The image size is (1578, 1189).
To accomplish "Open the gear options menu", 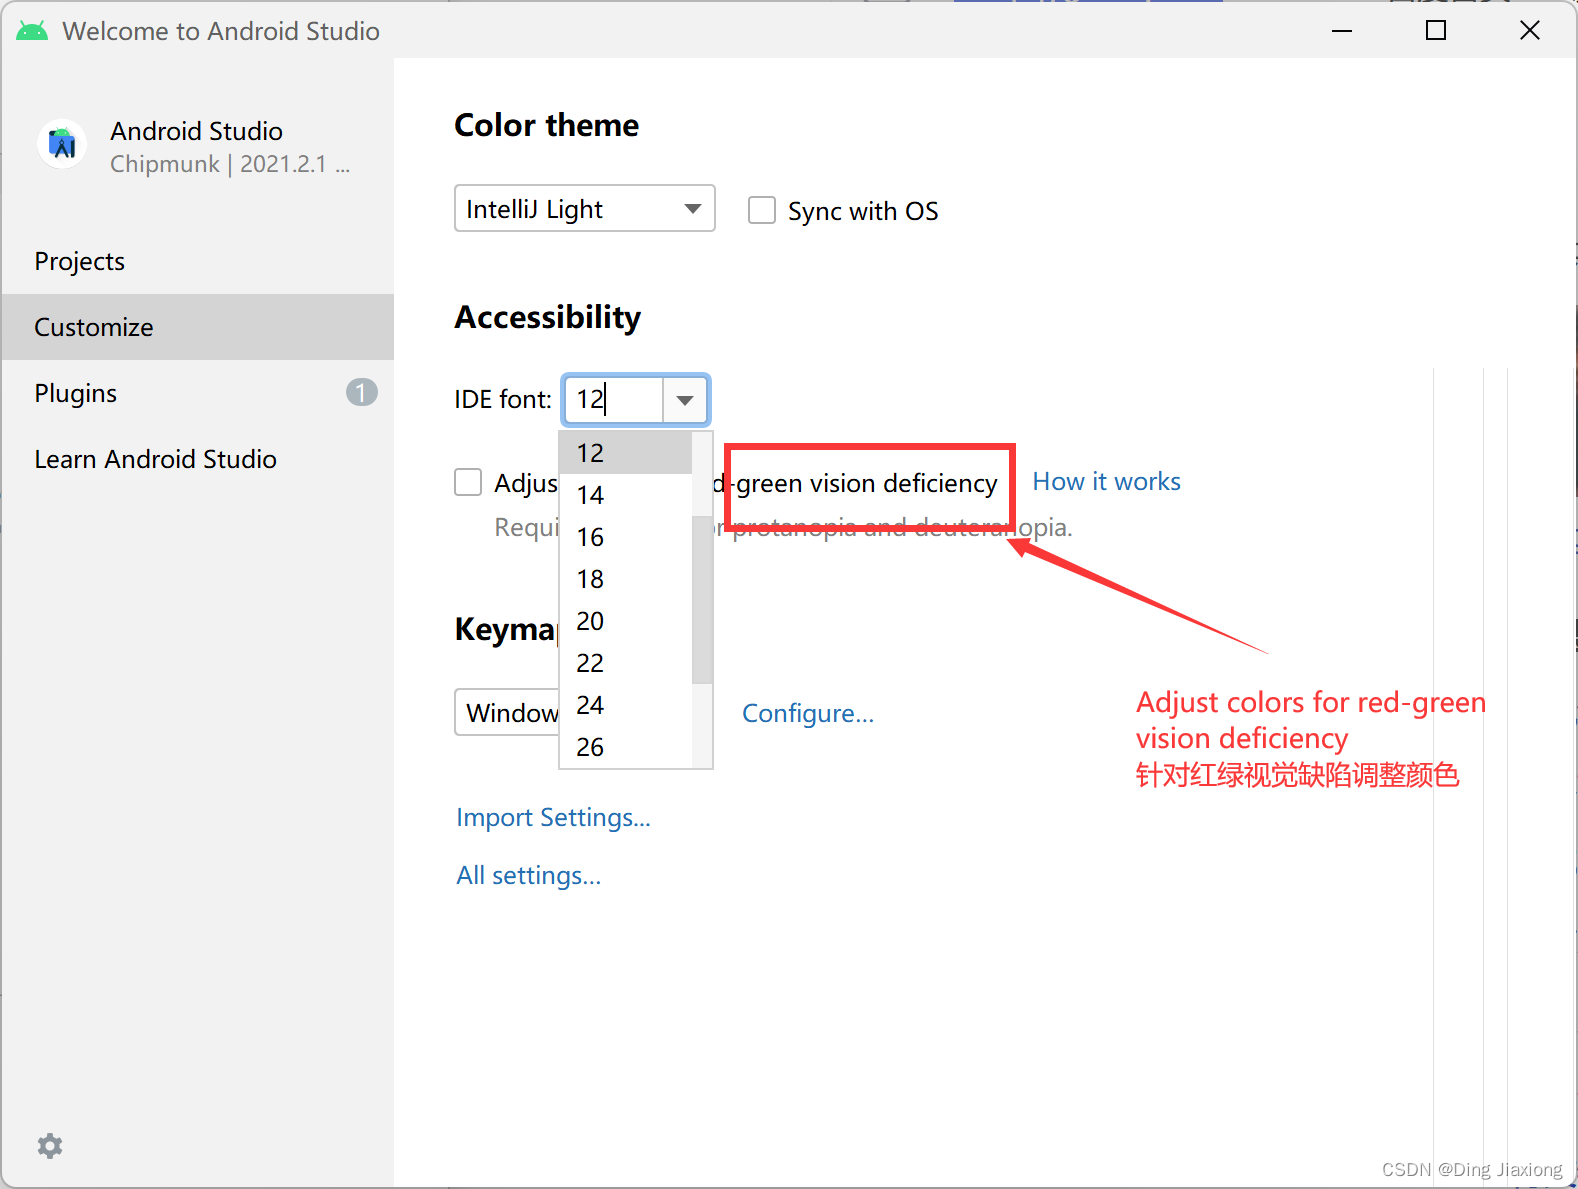I will click(x=50, y=1145).
